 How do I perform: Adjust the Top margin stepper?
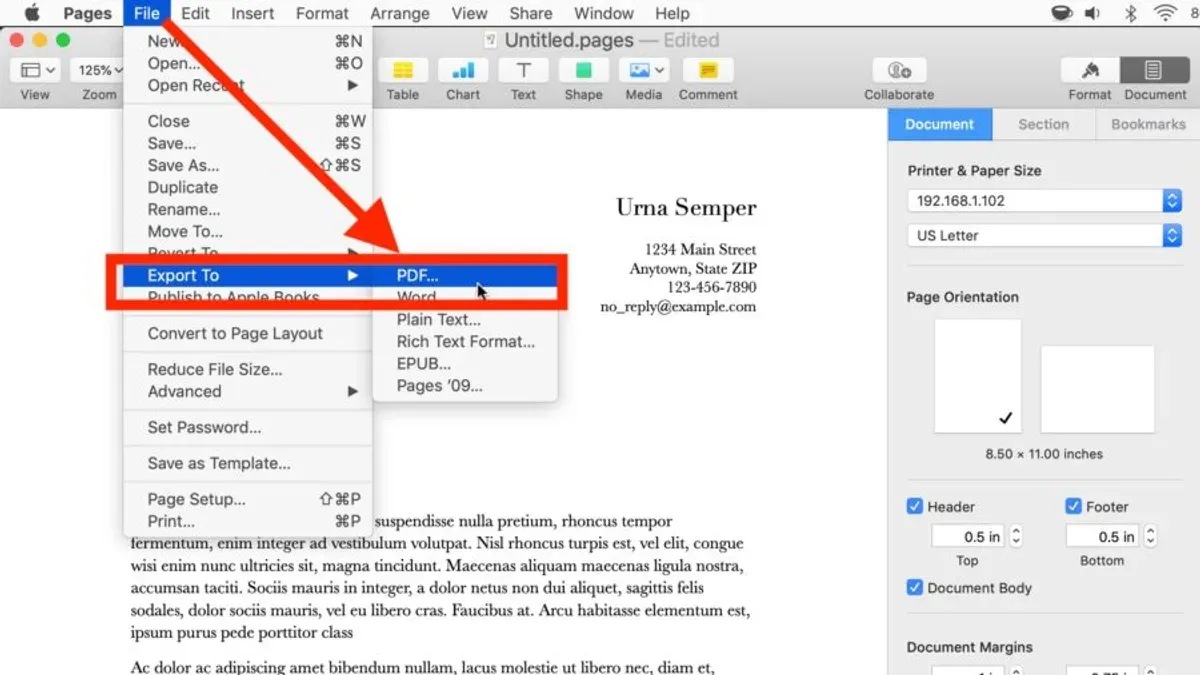click(1016, 536)
